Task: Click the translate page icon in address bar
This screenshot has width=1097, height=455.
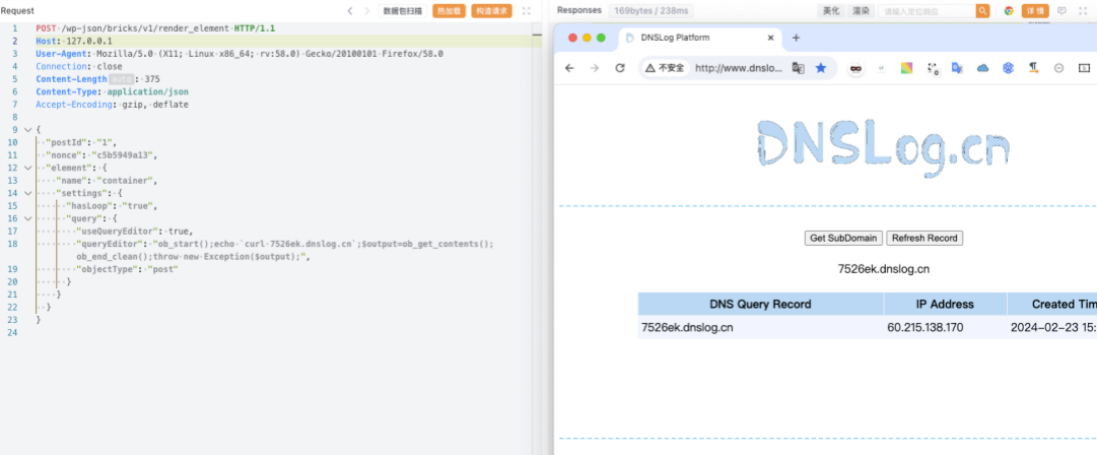Action: [798, 68]
